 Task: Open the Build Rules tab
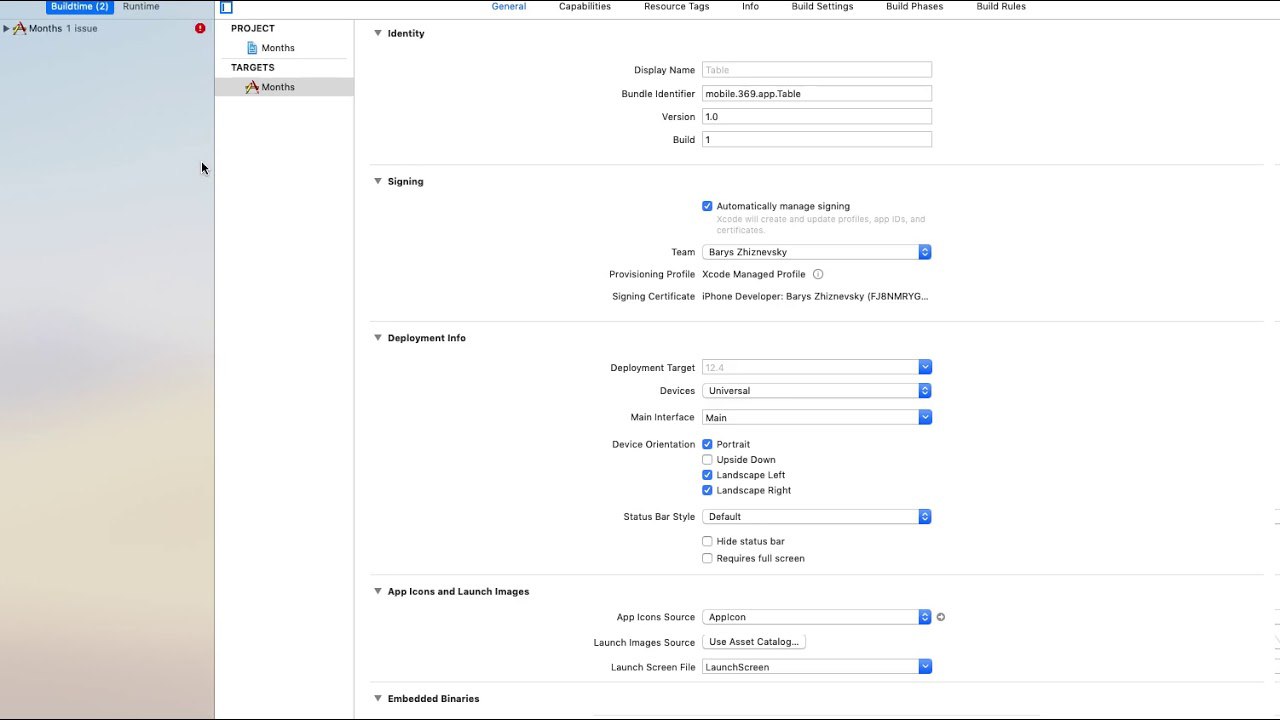point(1001,6)
